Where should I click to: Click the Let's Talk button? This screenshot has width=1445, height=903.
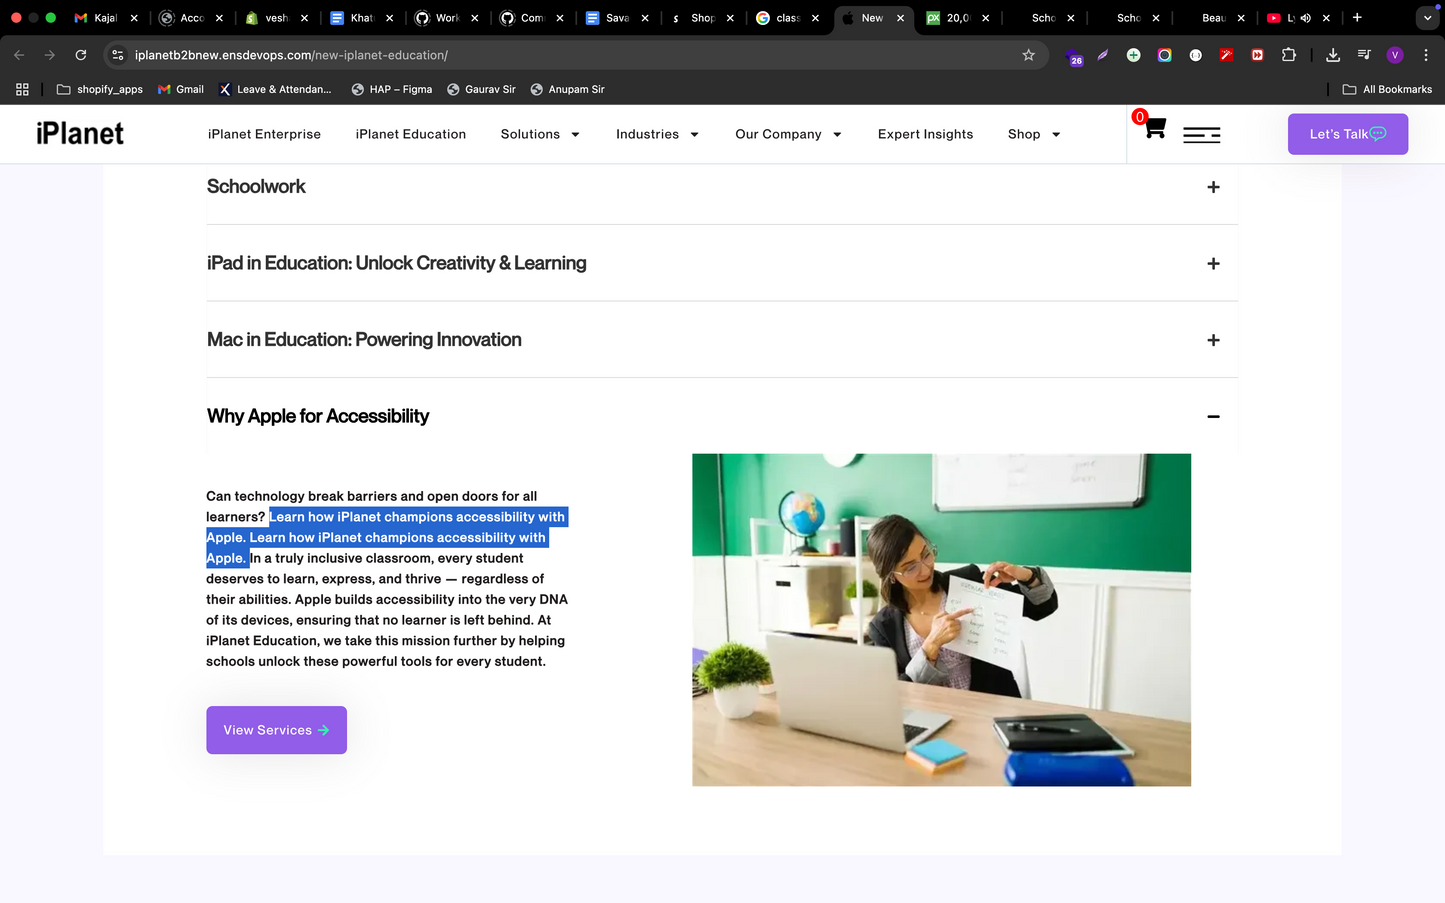[1347, 134]
